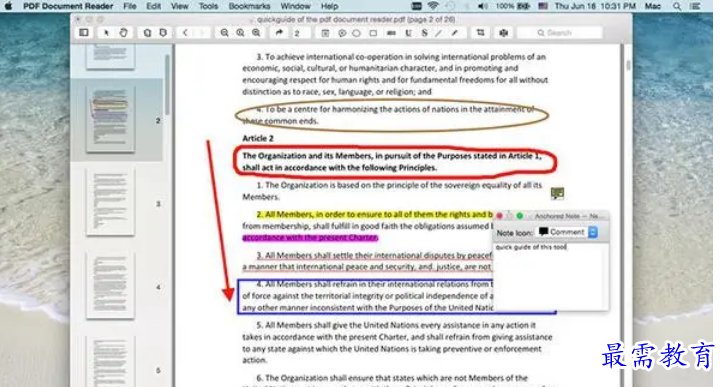Screen dimensions: 723x387
Task: Select the rectangle annotation tool
Action: (373, 33)
